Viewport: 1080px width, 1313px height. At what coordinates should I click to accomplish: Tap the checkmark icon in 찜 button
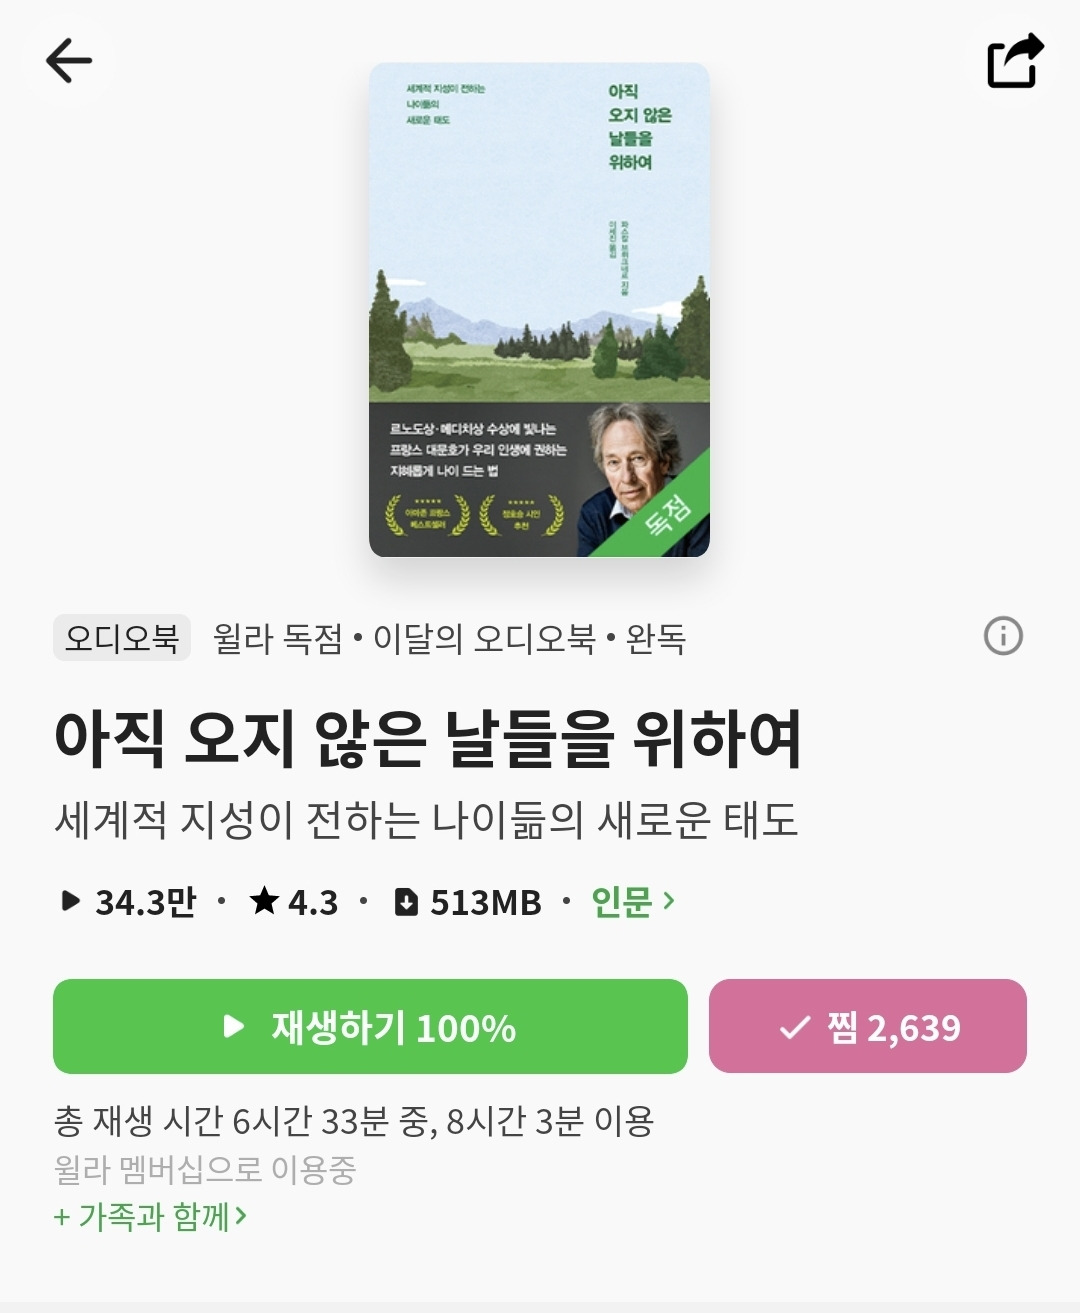795,1028
